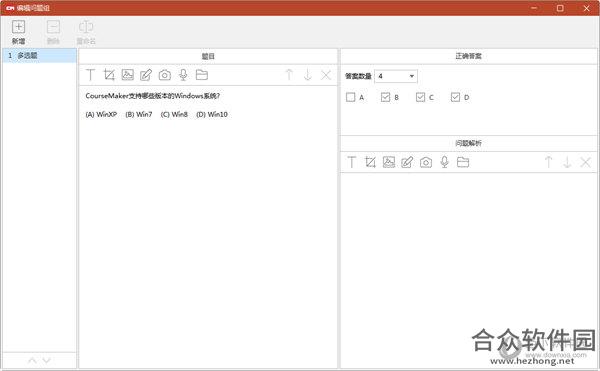600x371 pixels.
Task: Record audio with analysis panel microphone
Action: tap(444, 162)
